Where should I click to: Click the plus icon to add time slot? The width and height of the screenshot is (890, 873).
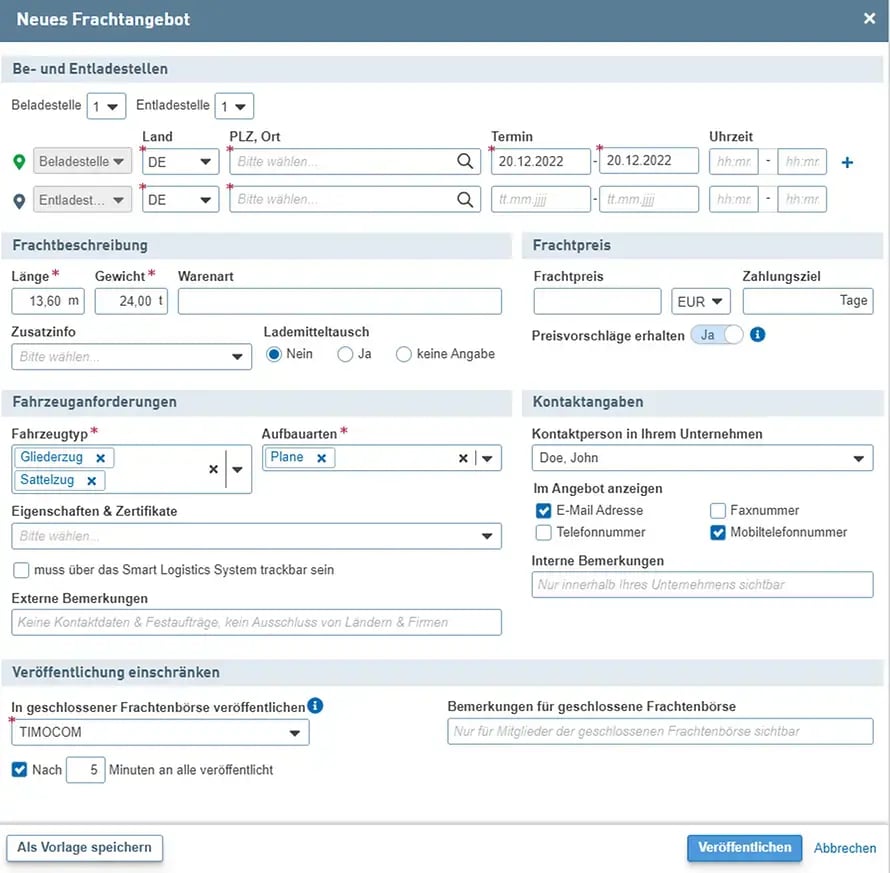[x=847, y=162]
